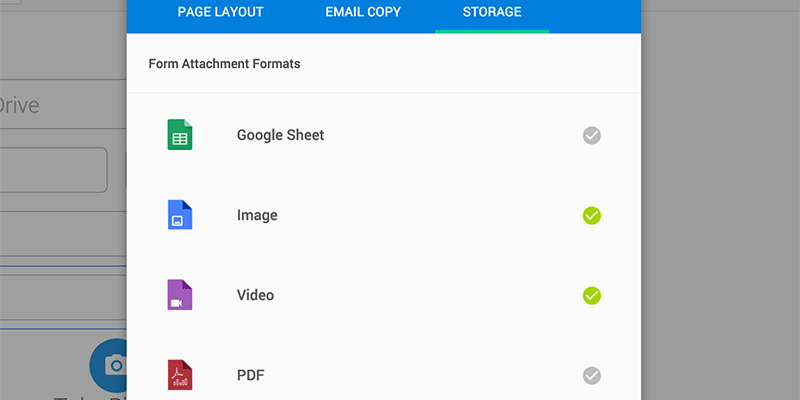Click the purple Video file icon

(180, 295)
